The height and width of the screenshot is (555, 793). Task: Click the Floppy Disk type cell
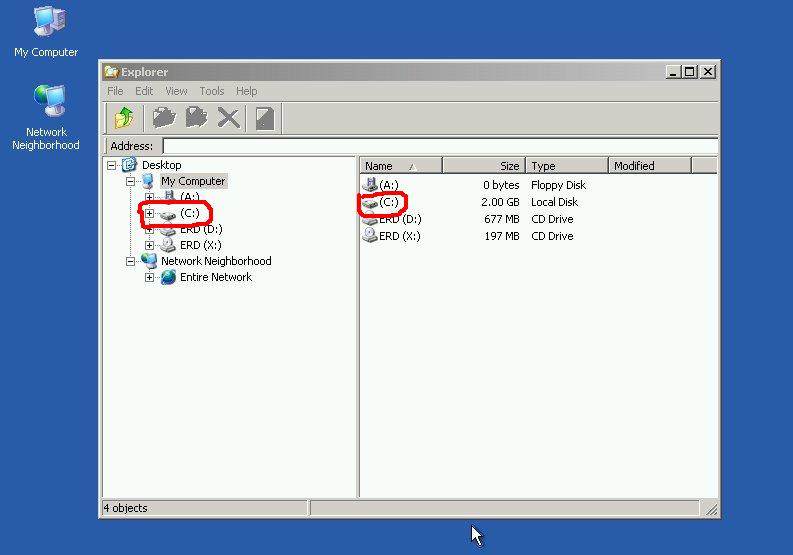pyautogui.click(x=558, y=185)
